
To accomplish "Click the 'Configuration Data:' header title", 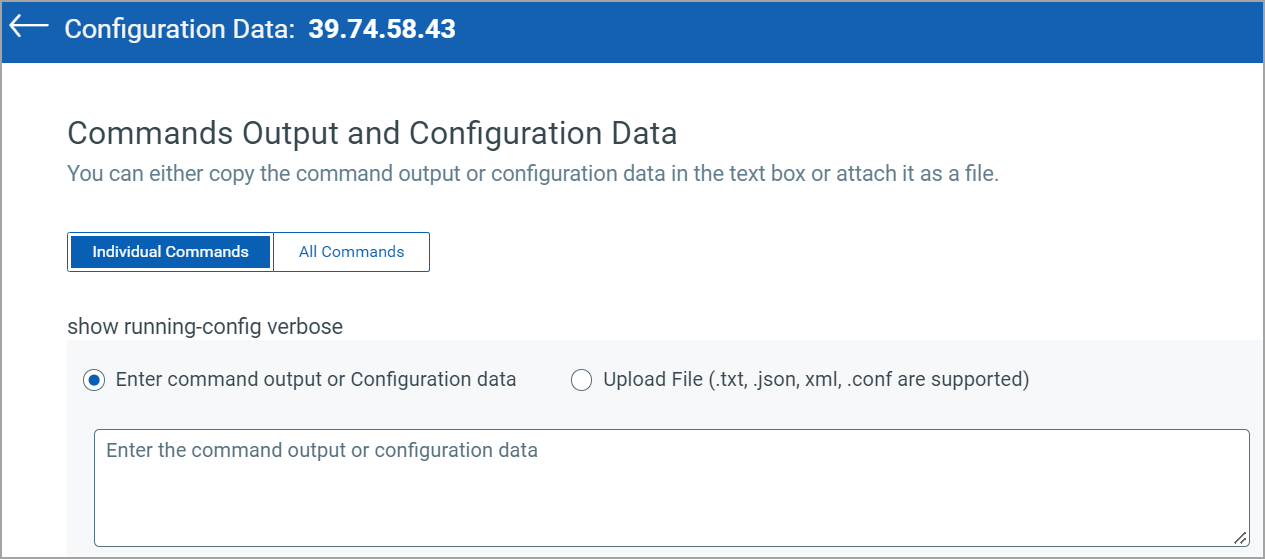I will click(x=180, y=29).
